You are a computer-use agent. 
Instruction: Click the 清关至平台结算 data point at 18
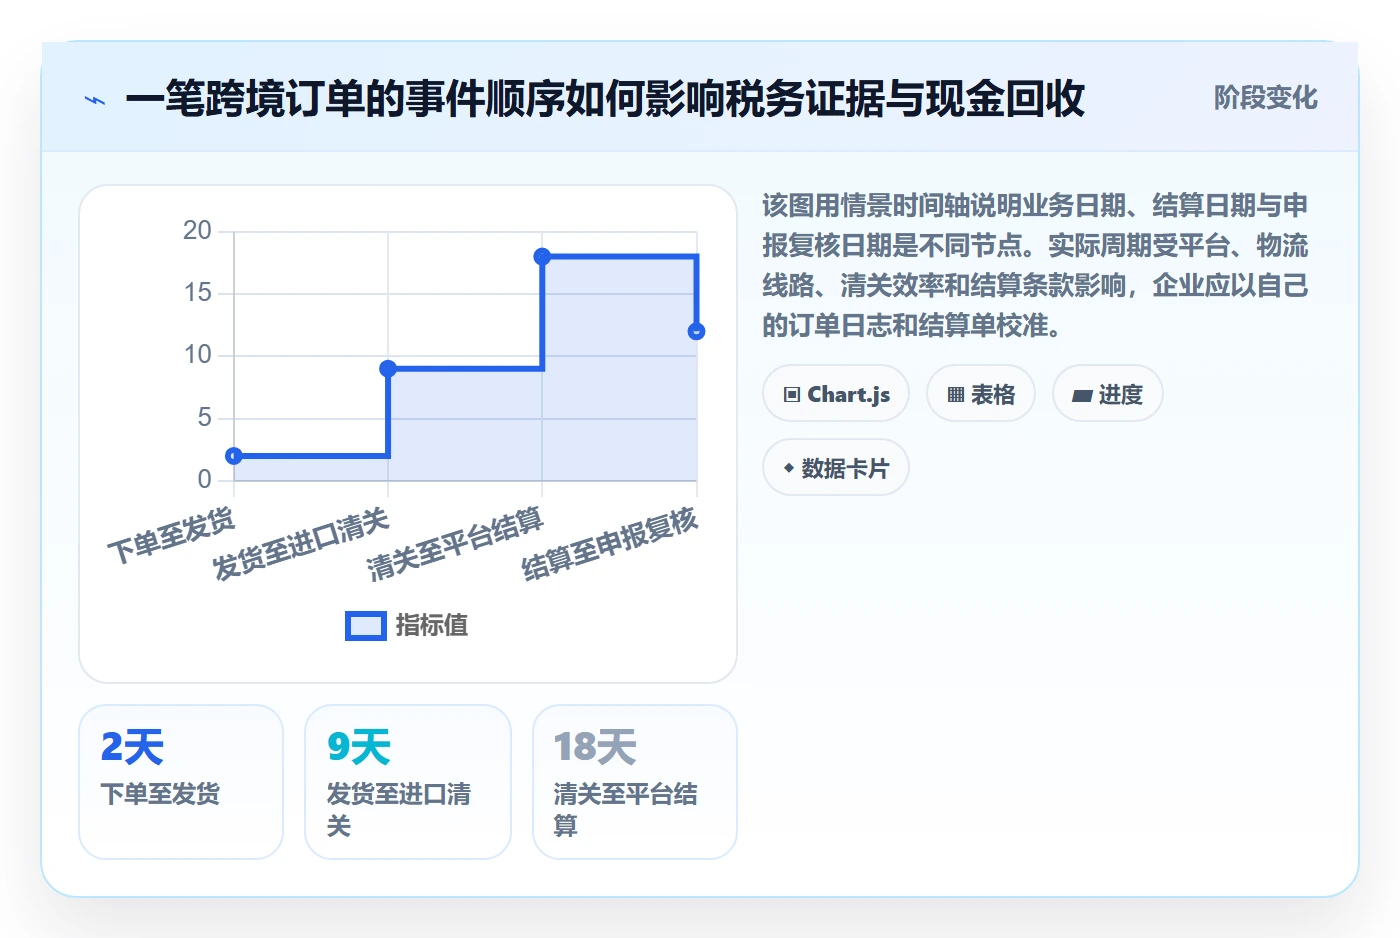[542, 257]
